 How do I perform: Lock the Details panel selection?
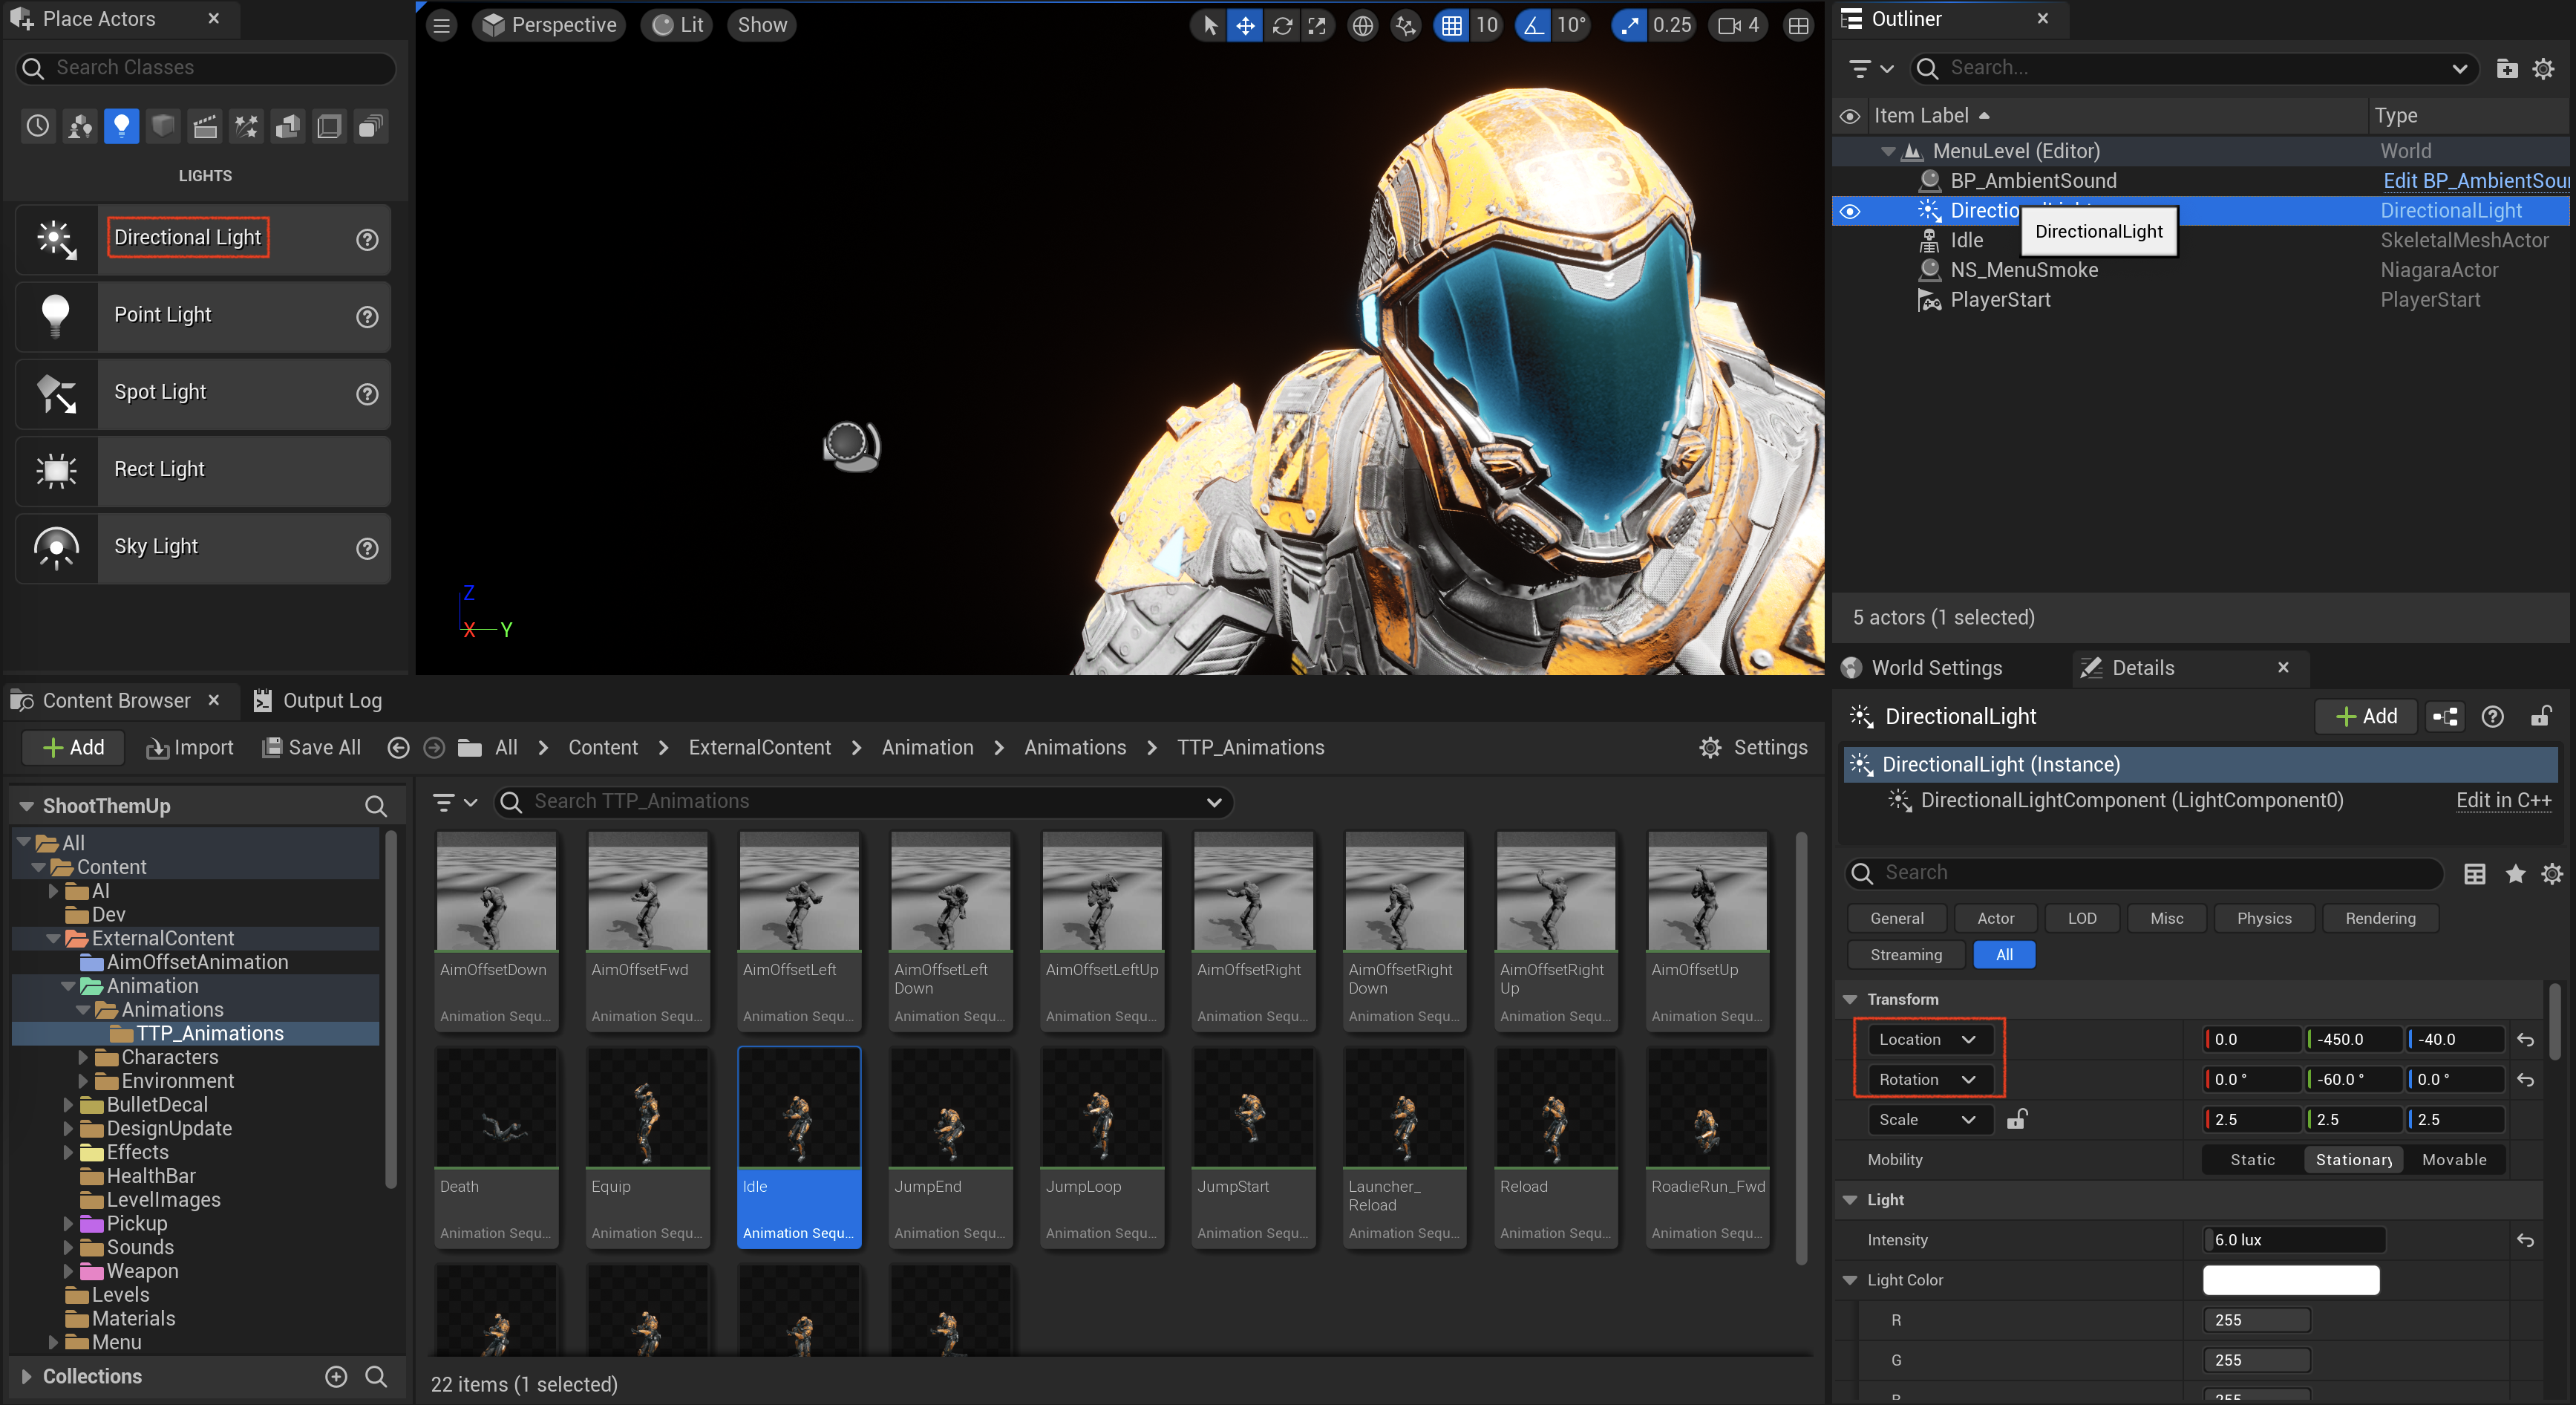(2541, 716)
